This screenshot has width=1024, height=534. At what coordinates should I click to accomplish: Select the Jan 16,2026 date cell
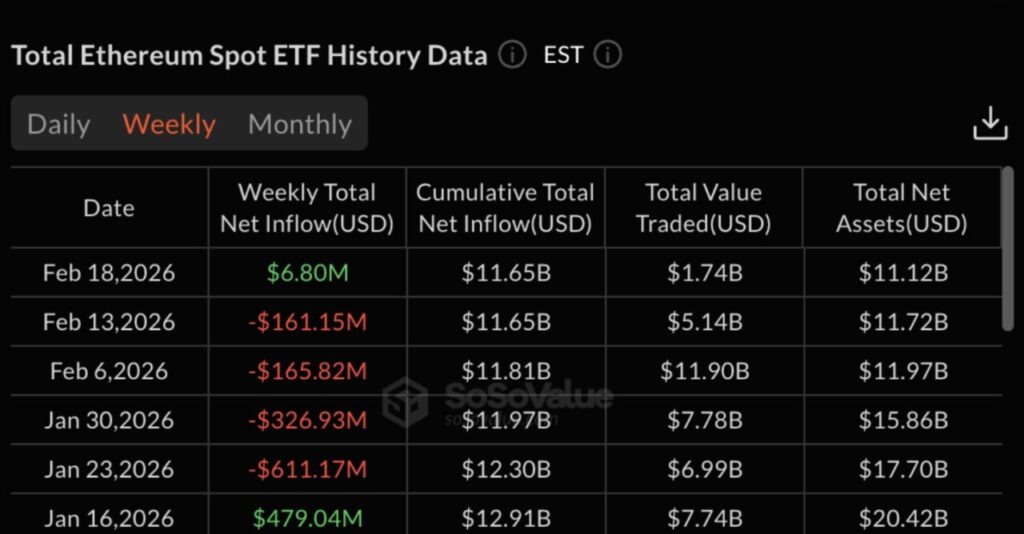click(x=109, y=518)
